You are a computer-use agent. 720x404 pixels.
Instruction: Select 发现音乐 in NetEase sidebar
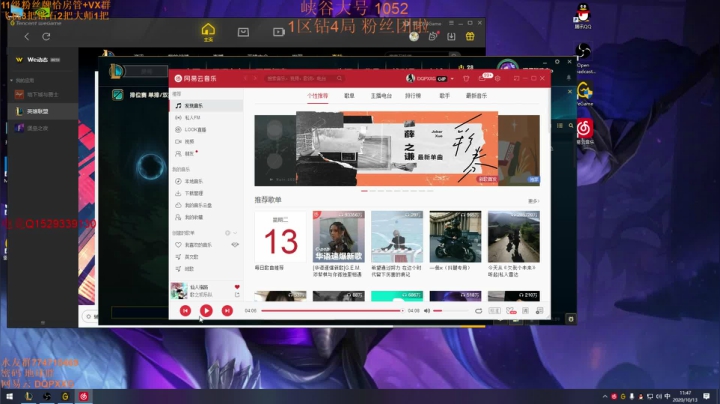tap(207, 106)
